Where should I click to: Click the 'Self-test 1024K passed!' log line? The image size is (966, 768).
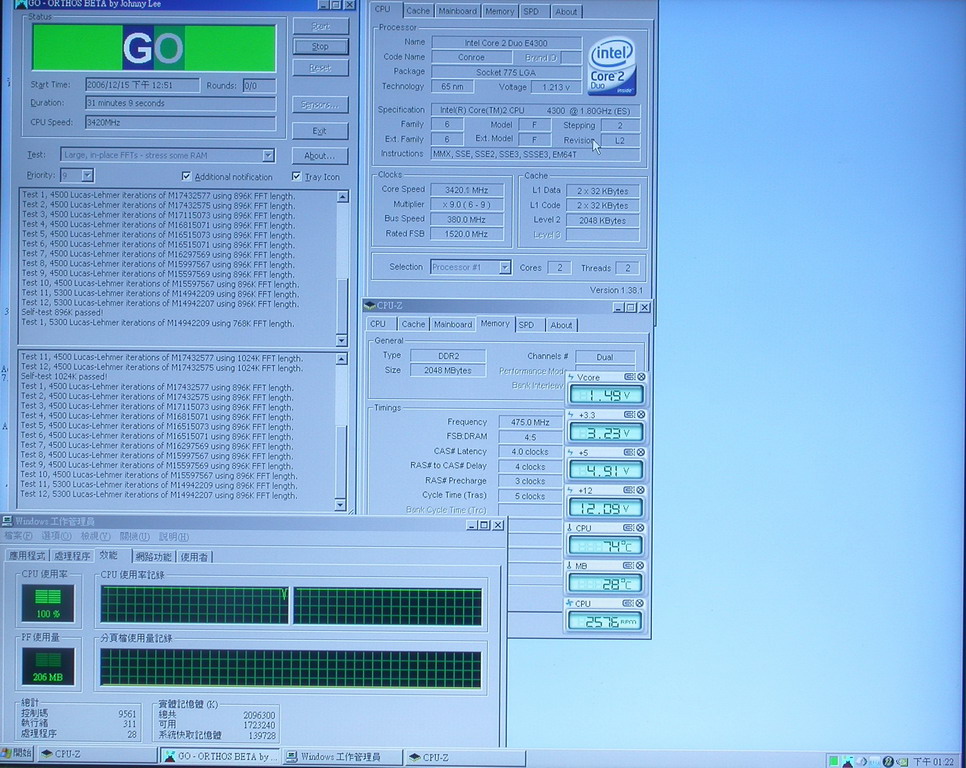[x=64, y=376]
